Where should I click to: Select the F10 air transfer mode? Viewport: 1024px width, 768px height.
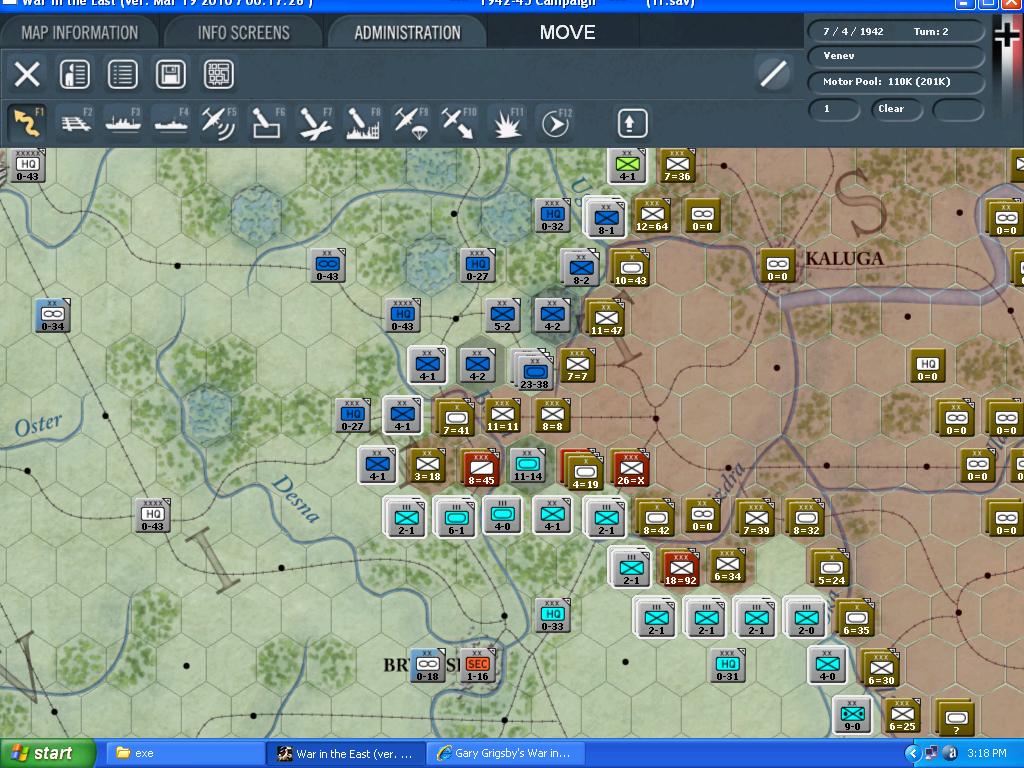click(459, 123)
